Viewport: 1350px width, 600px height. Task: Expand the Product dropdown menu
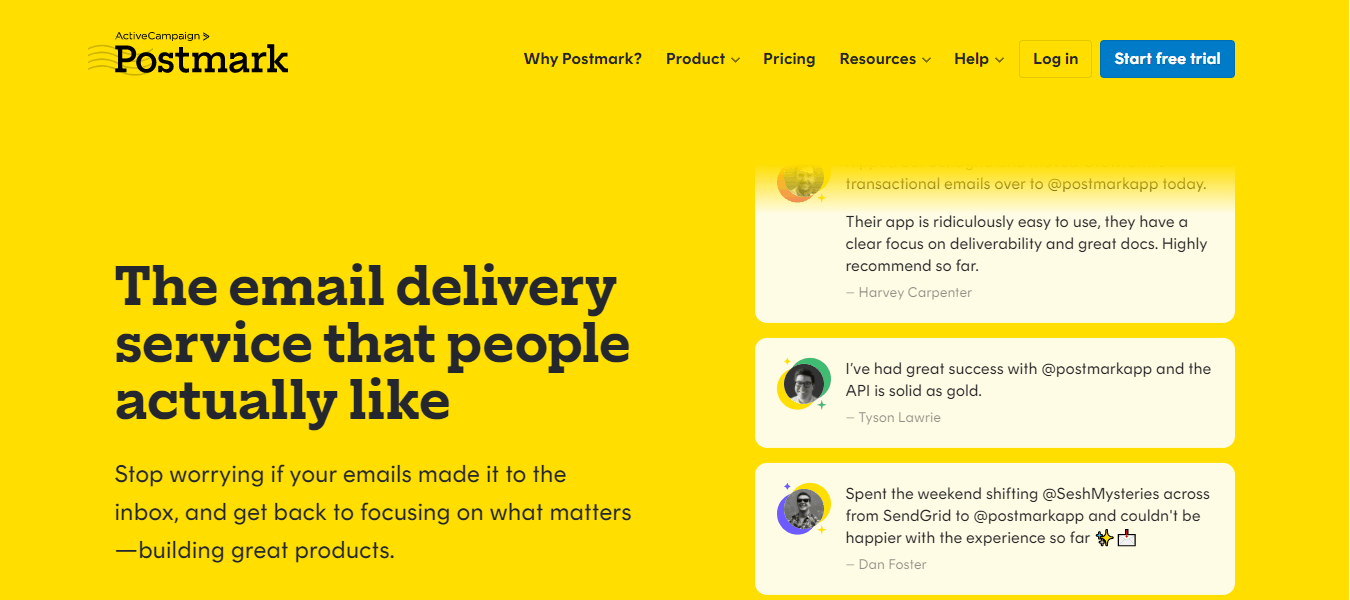pyautogui.click(x=702, y=59)
